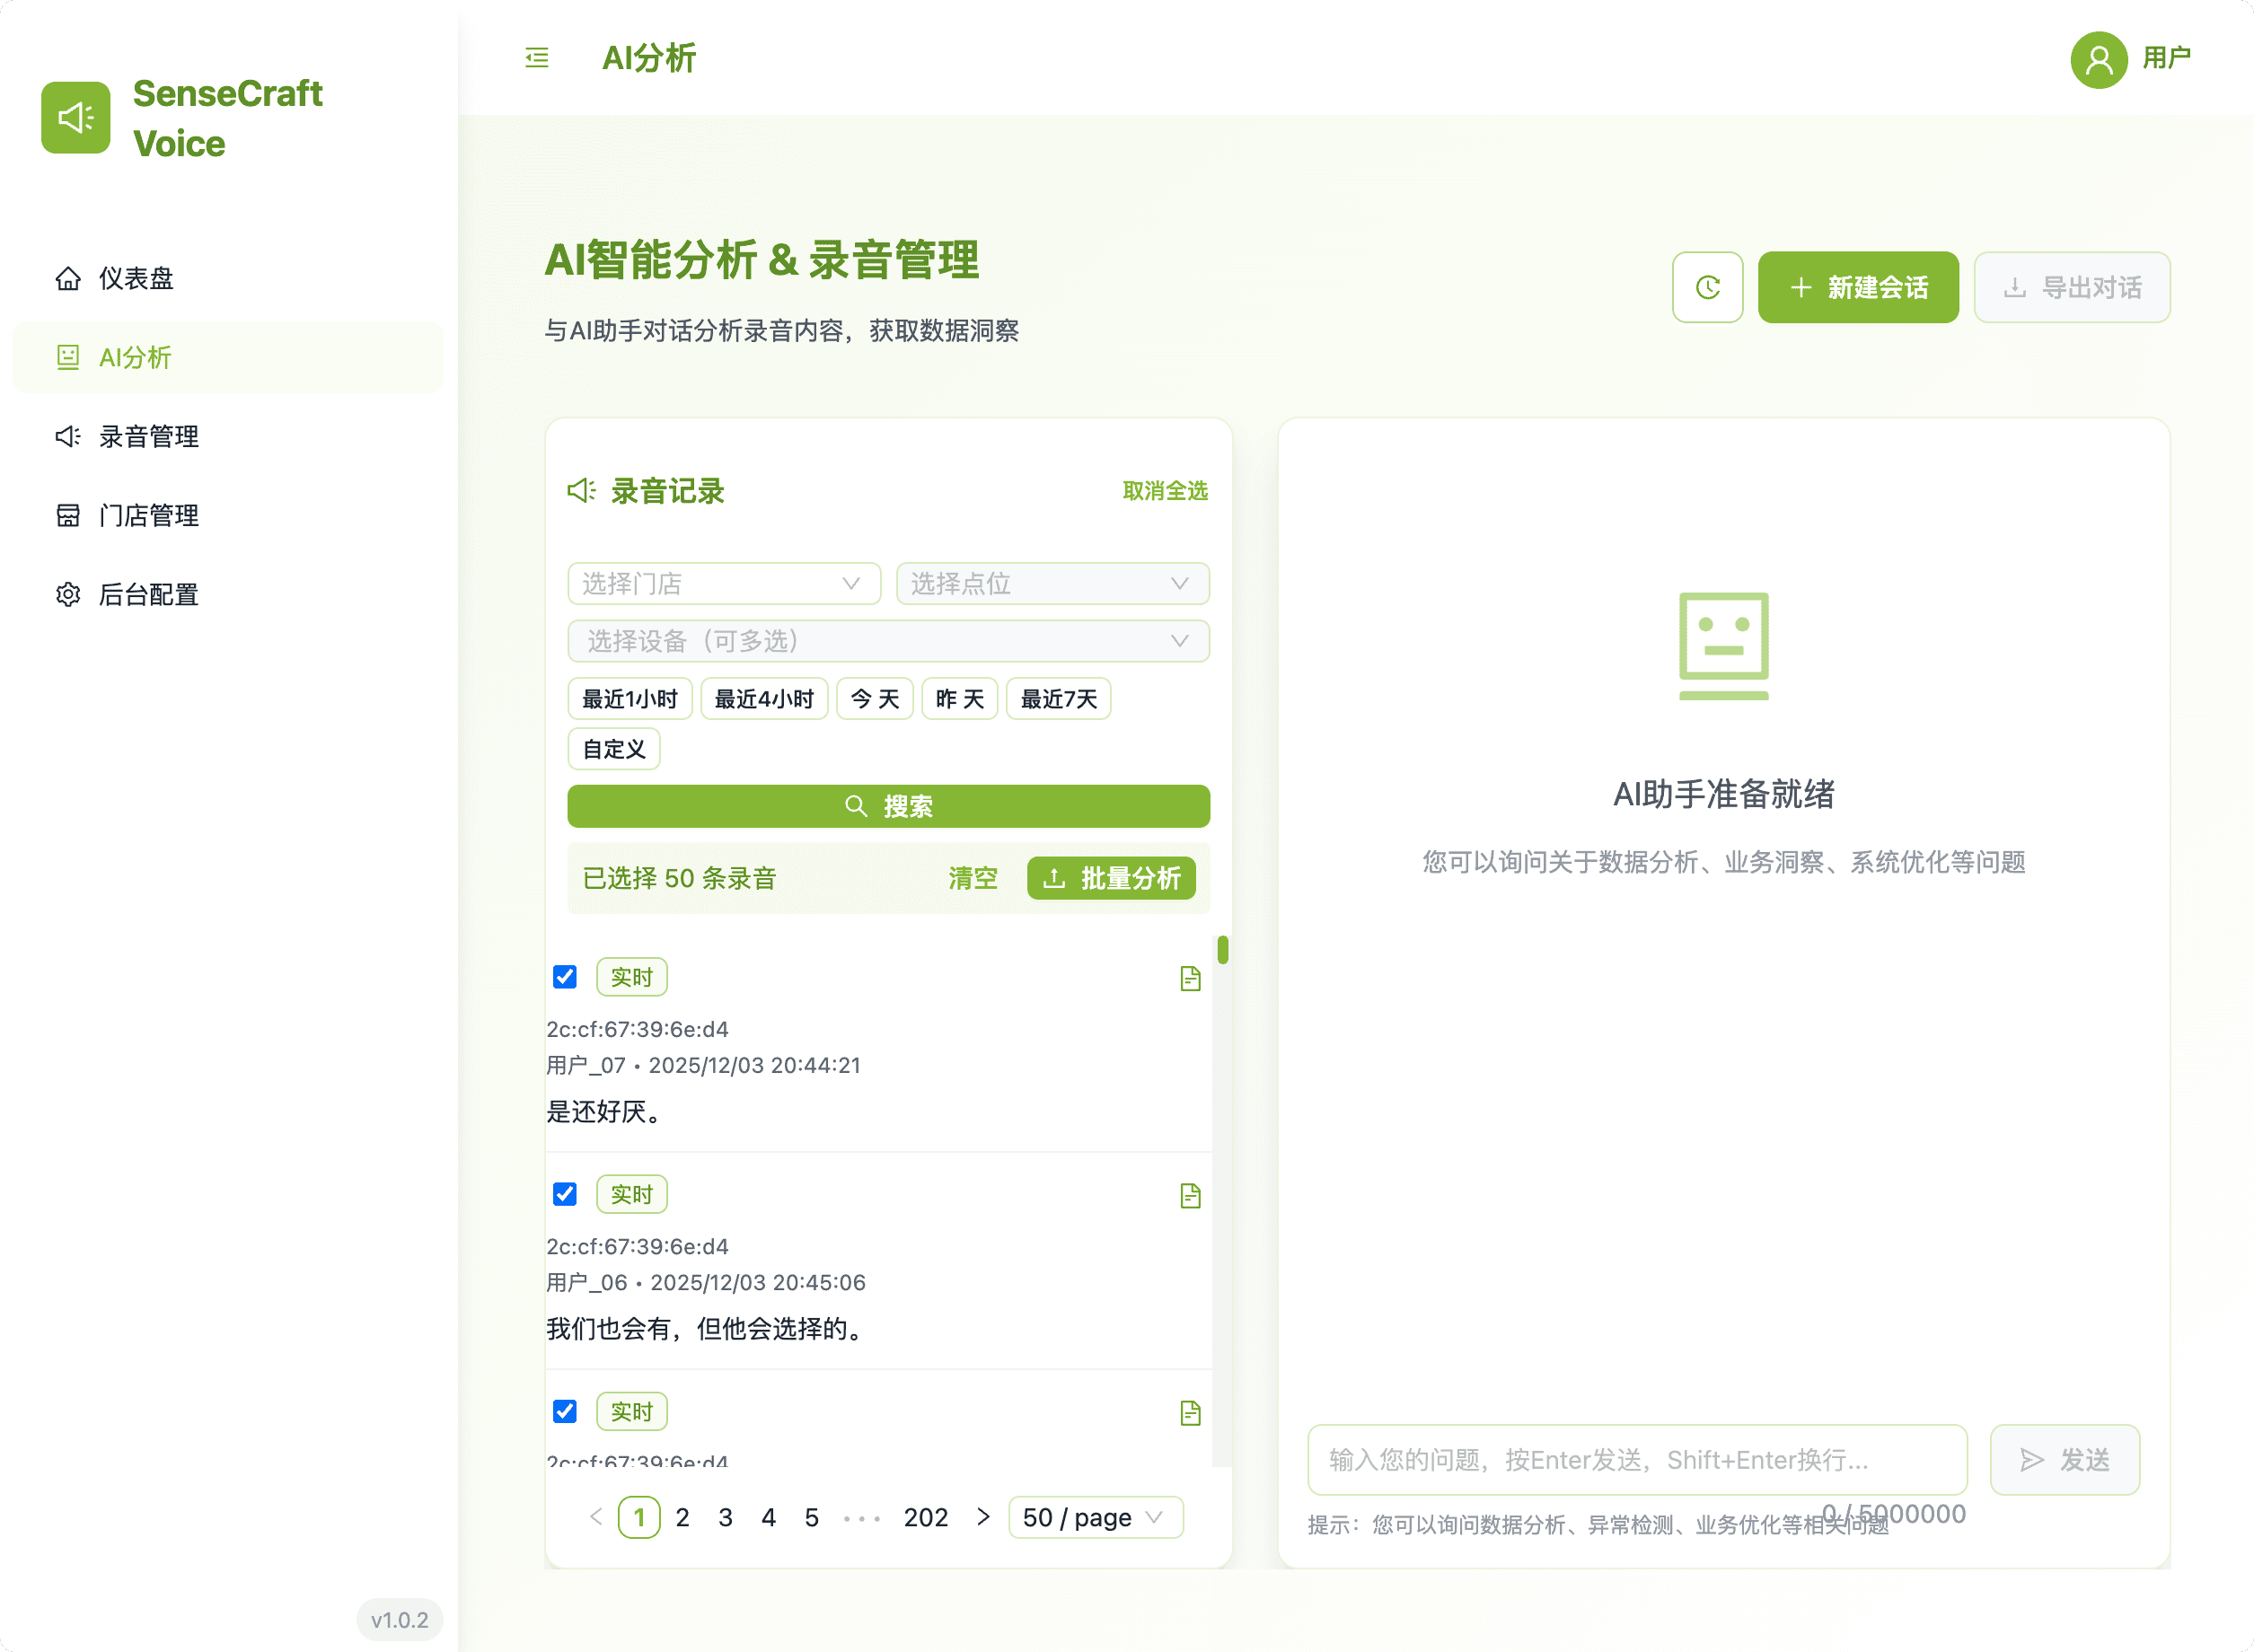This screenshot has height=1652, width=2254.
Task: Navigate to 门店管理 menu item
Action: (148, 516)
